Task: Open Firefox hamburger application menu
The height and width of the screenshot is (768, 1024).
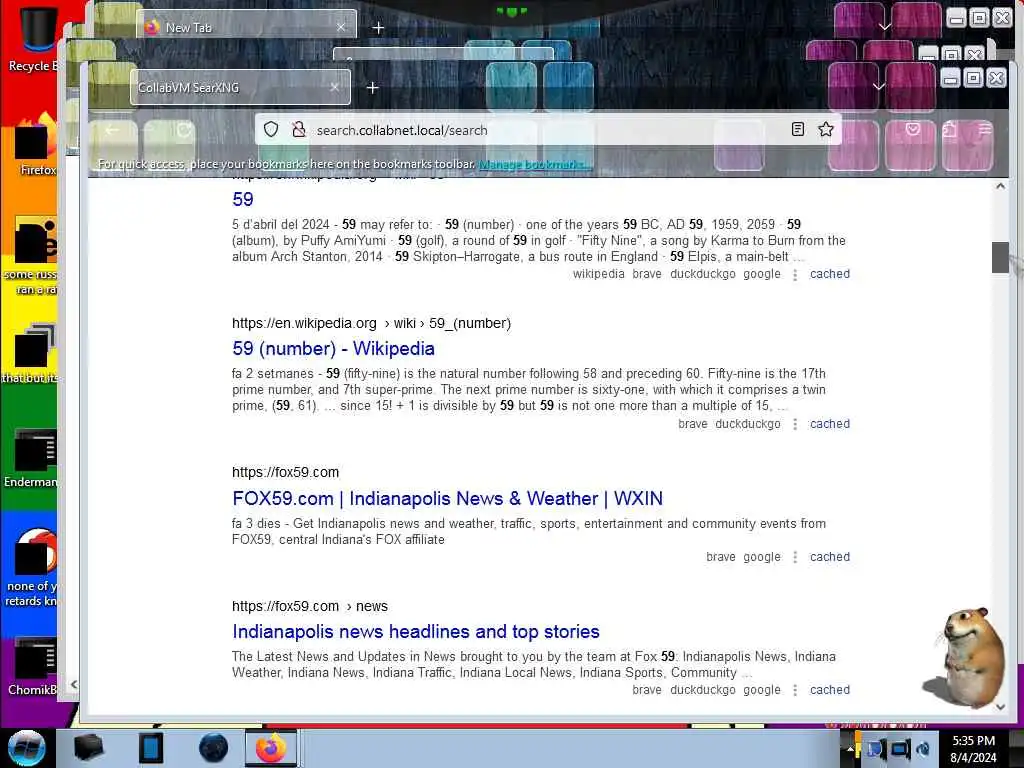Action: [985, 129]
